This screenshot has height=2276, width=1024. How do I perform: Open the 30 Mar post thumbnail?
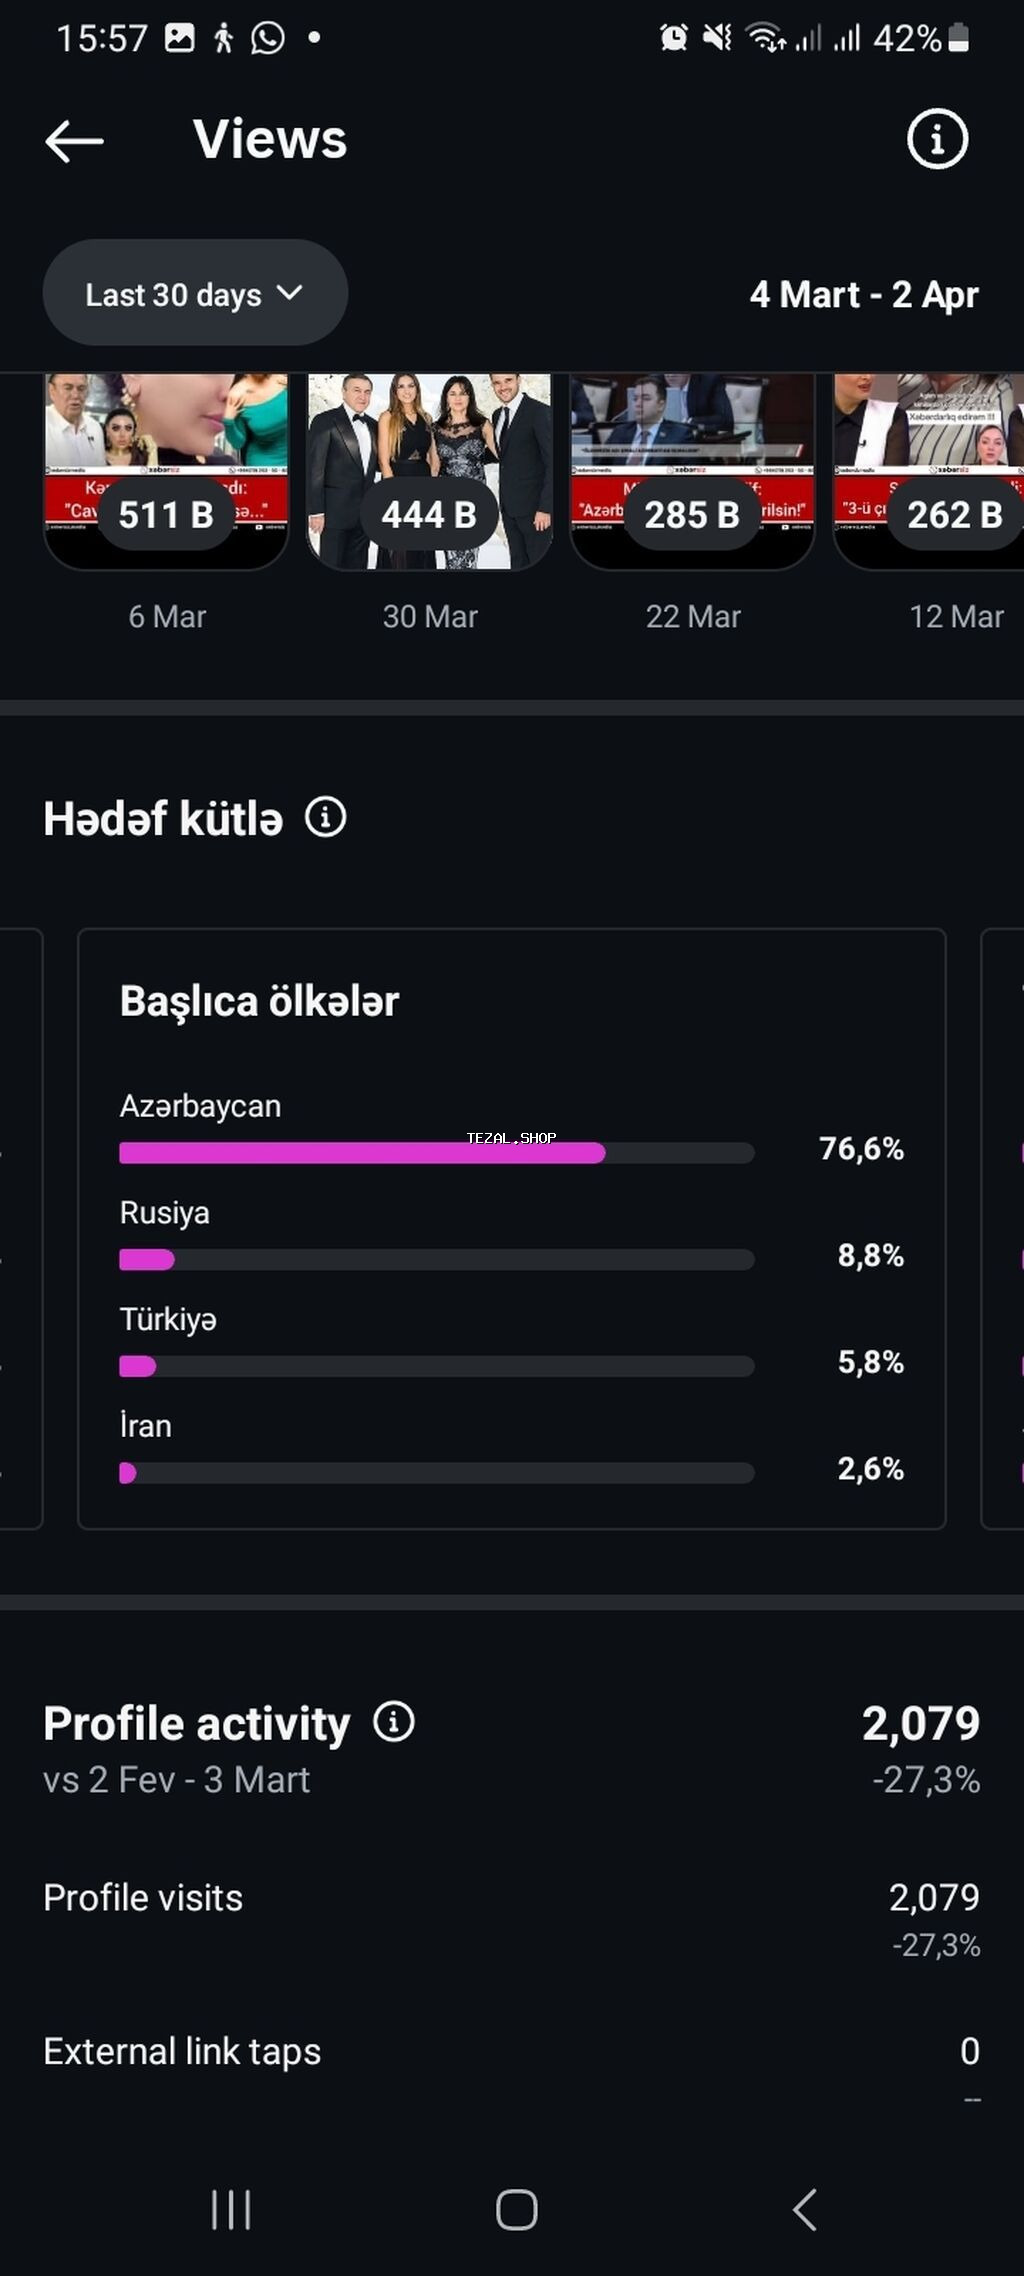point(430,470)
